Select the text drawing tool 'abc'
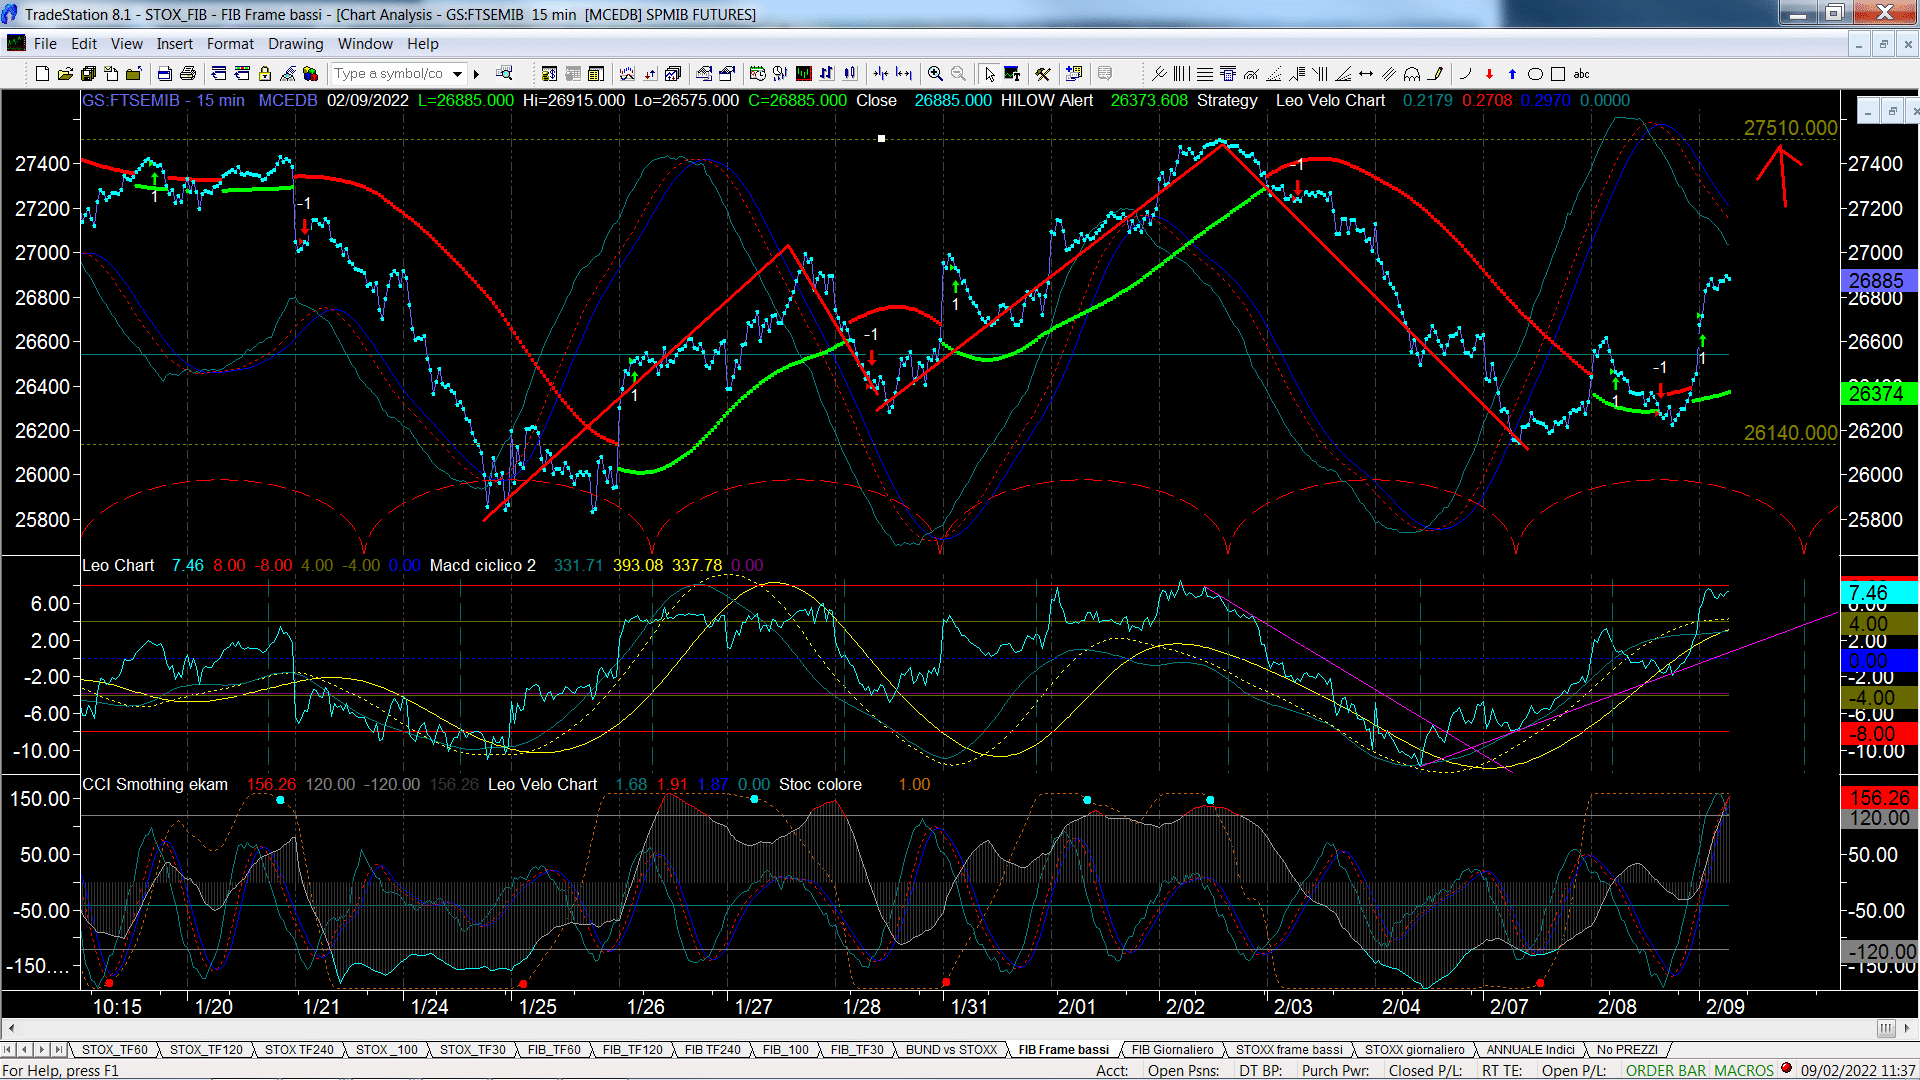 point(1581,74)
